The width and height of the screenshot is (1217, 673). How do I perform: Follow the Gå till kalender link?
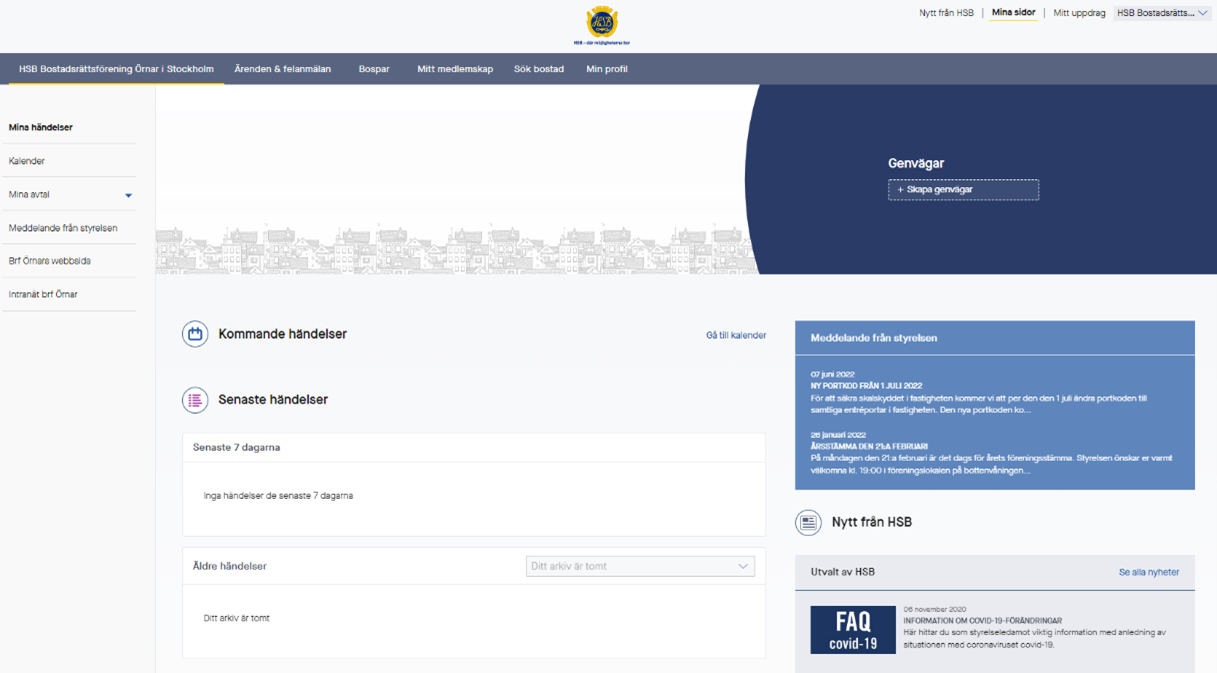tap(735, 335)
